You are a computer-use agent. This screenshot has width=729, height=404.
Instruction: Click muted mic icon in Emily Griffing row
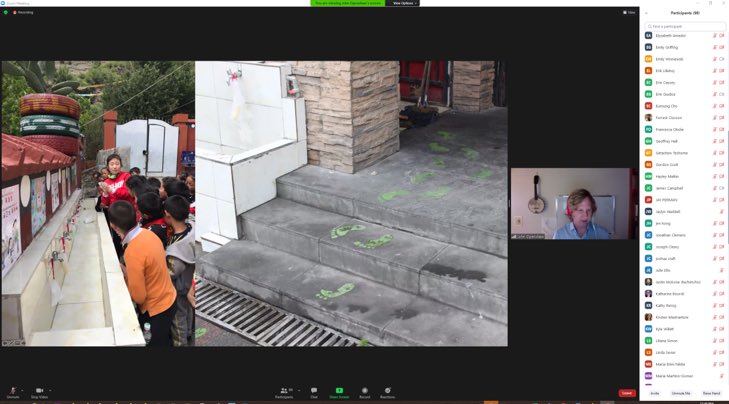click(715, 47)
